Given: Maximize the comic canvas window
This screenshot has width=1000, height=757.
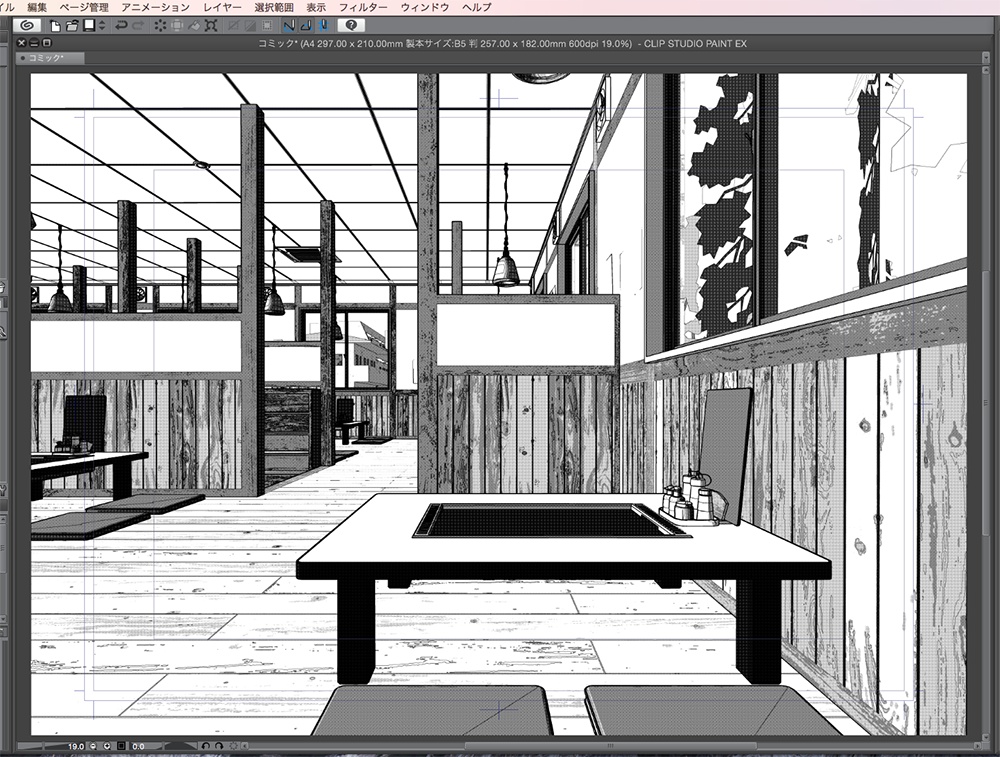Looking at the screenshot, I should pos(47,43).
